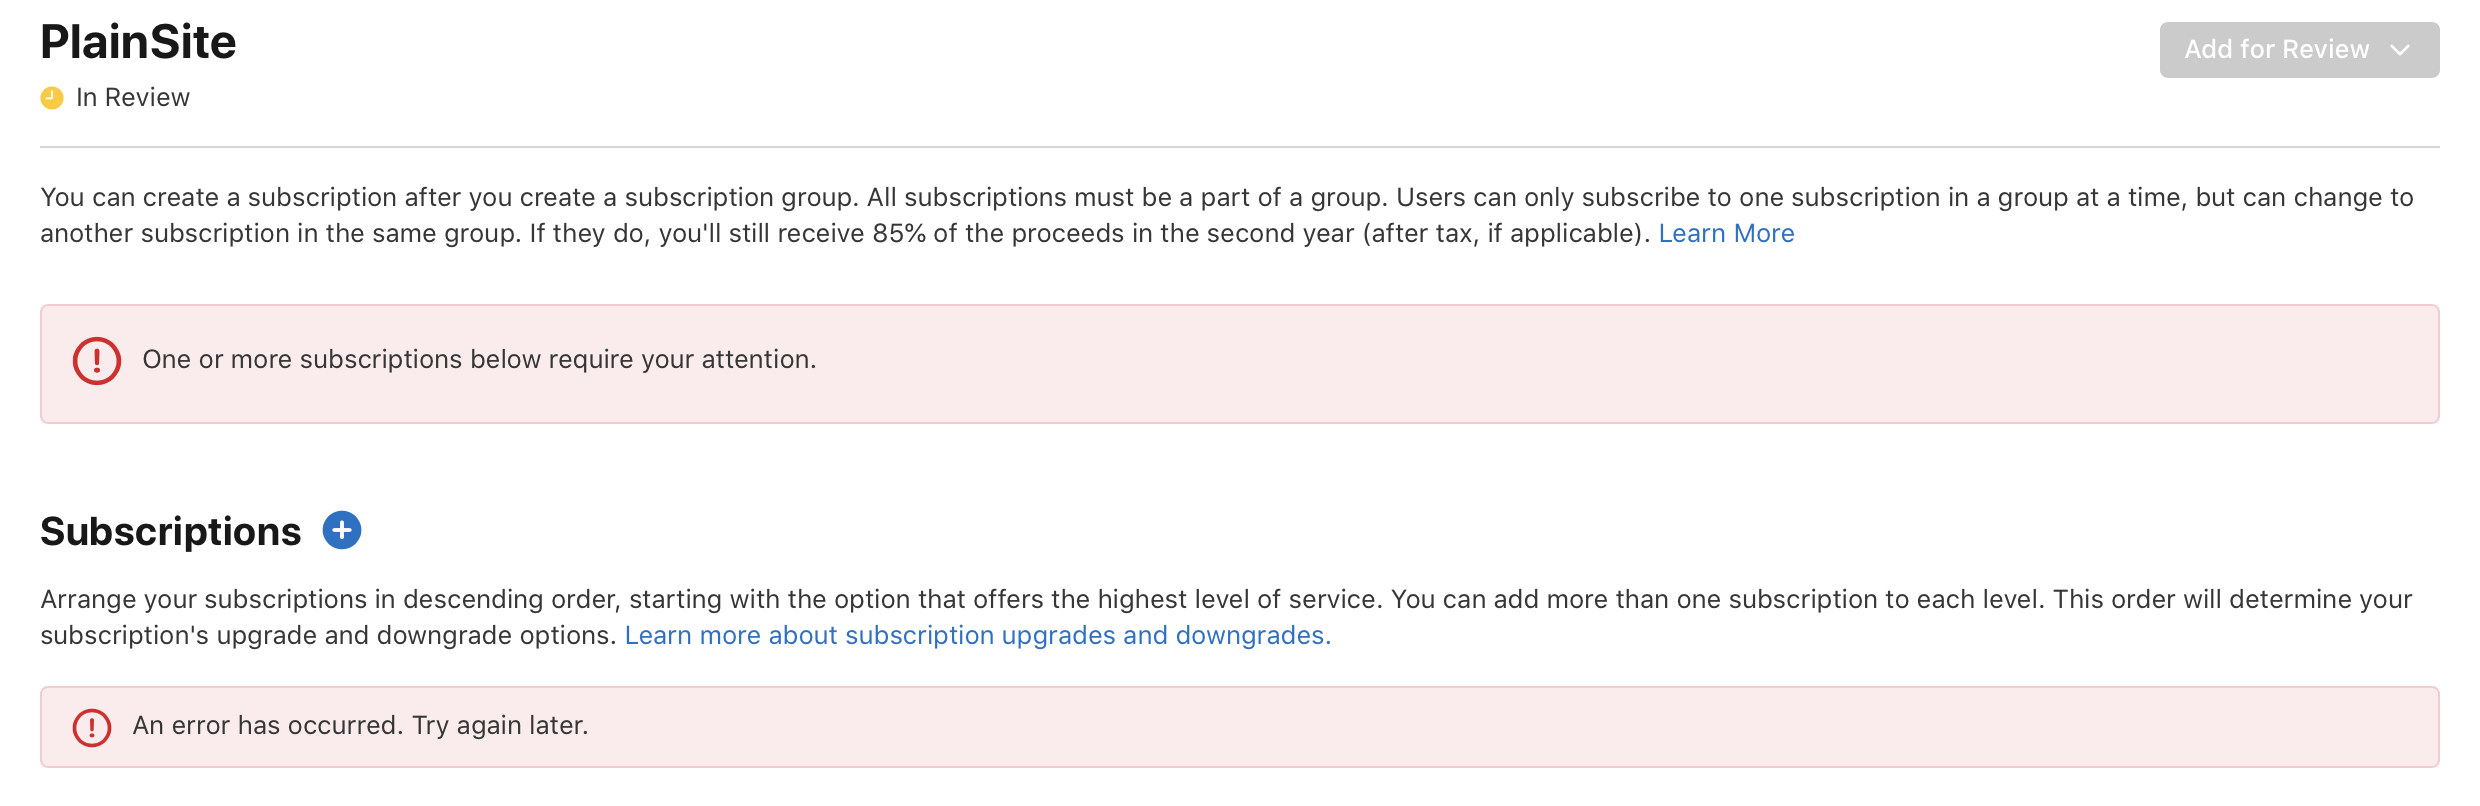The image size is (2480, 806).
Task: Click the 'Add for Review' button label
Action: pyautogui.click(x=2276, y=50)
